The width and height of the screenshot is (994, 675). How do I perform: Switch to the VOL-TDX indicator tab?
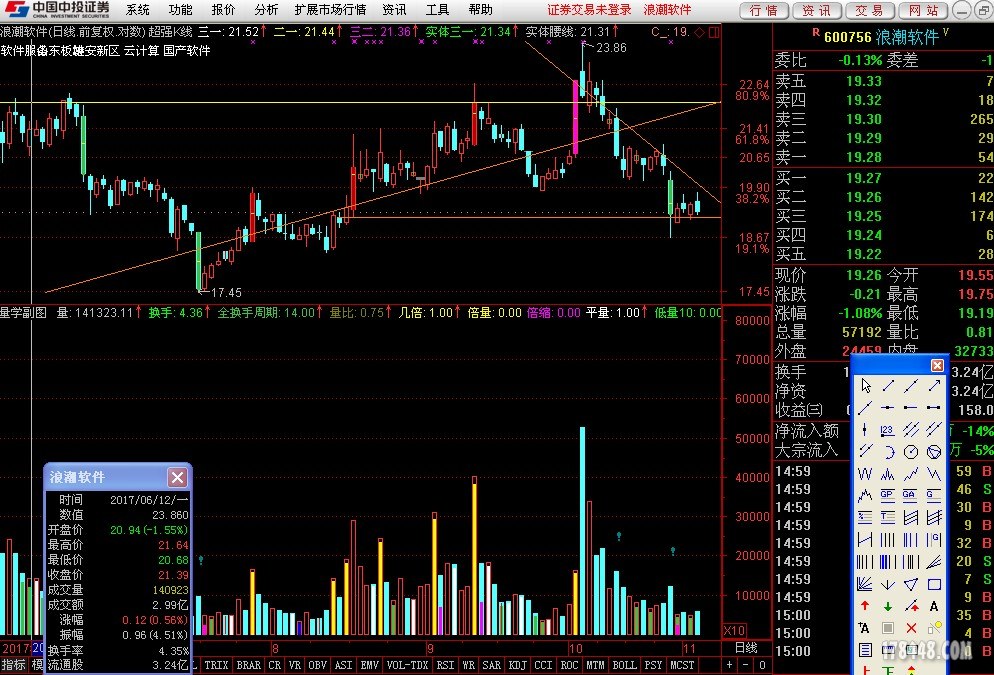tap(408, 665)
